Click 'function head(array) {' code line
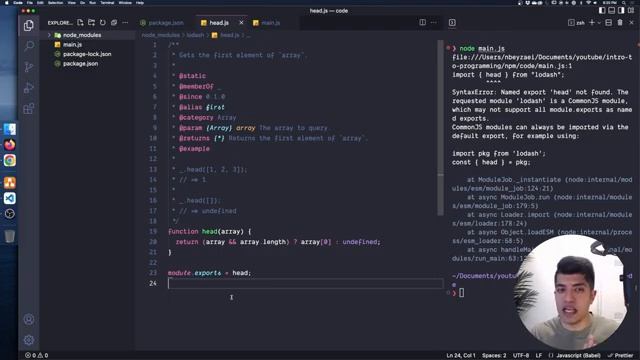 210,231
